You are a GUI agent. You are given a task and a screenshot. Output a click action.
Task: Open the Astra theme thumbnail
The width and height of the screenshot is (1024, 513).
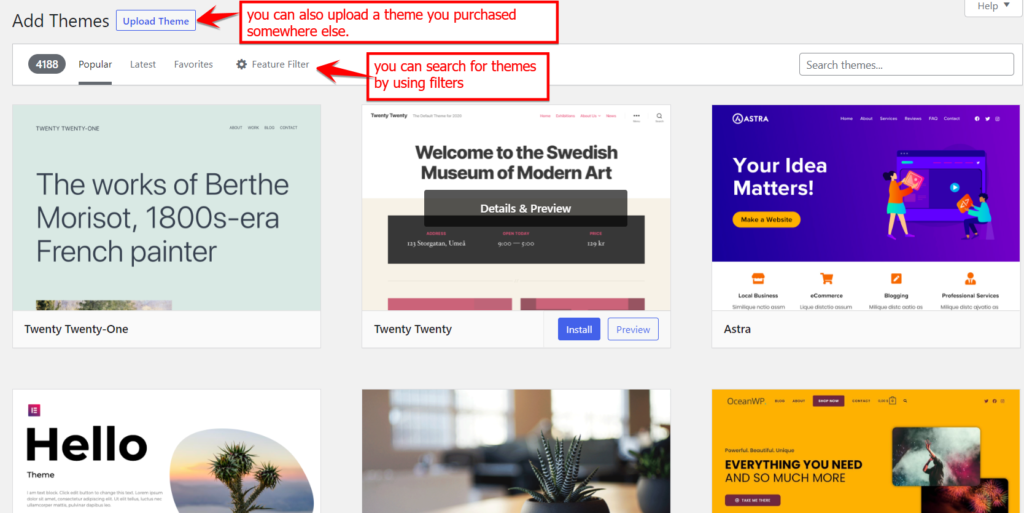click(866, 208)
